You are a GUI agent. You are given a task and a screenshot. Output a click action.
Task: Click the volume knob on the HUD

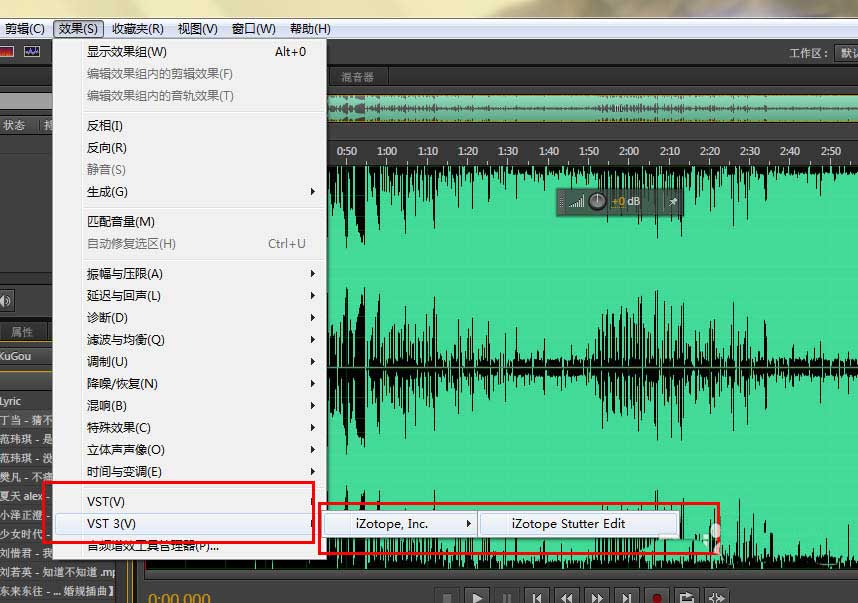597,202
